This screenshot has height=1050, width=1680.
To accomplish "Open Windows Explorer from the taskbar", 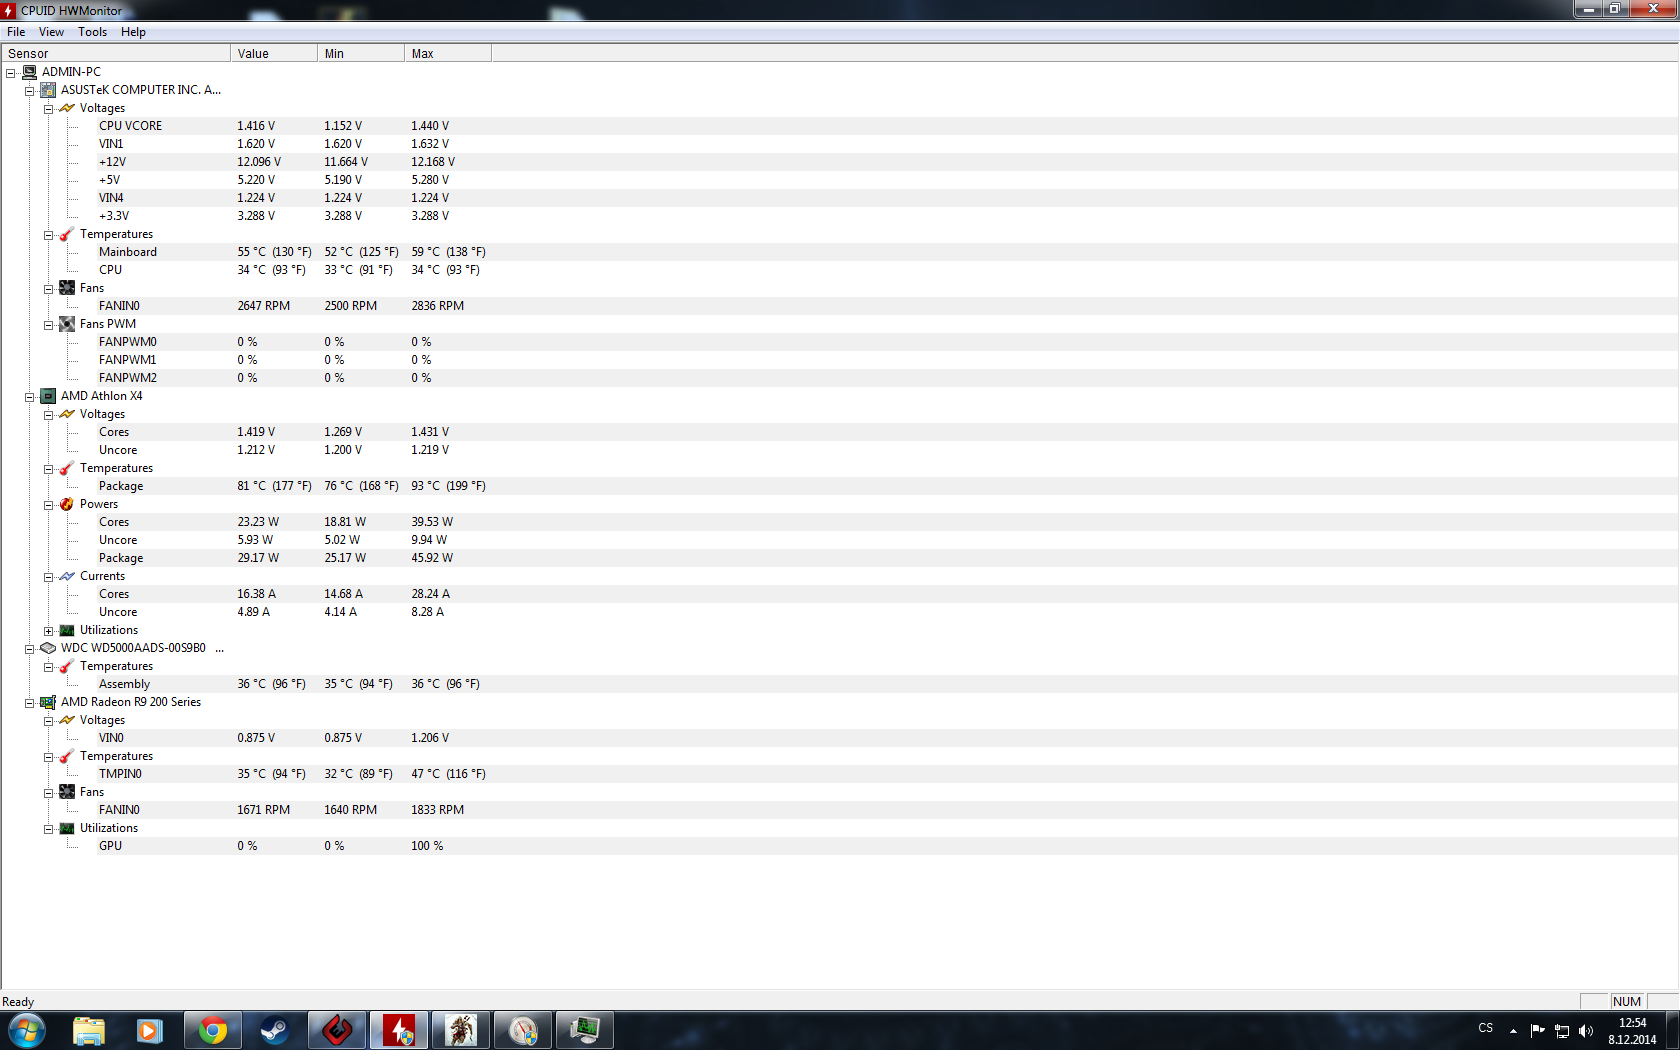I will 89,1030.
